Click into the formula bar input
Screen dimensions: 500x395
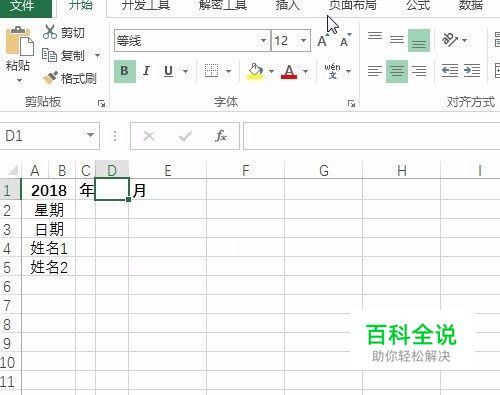pos(371,136)
